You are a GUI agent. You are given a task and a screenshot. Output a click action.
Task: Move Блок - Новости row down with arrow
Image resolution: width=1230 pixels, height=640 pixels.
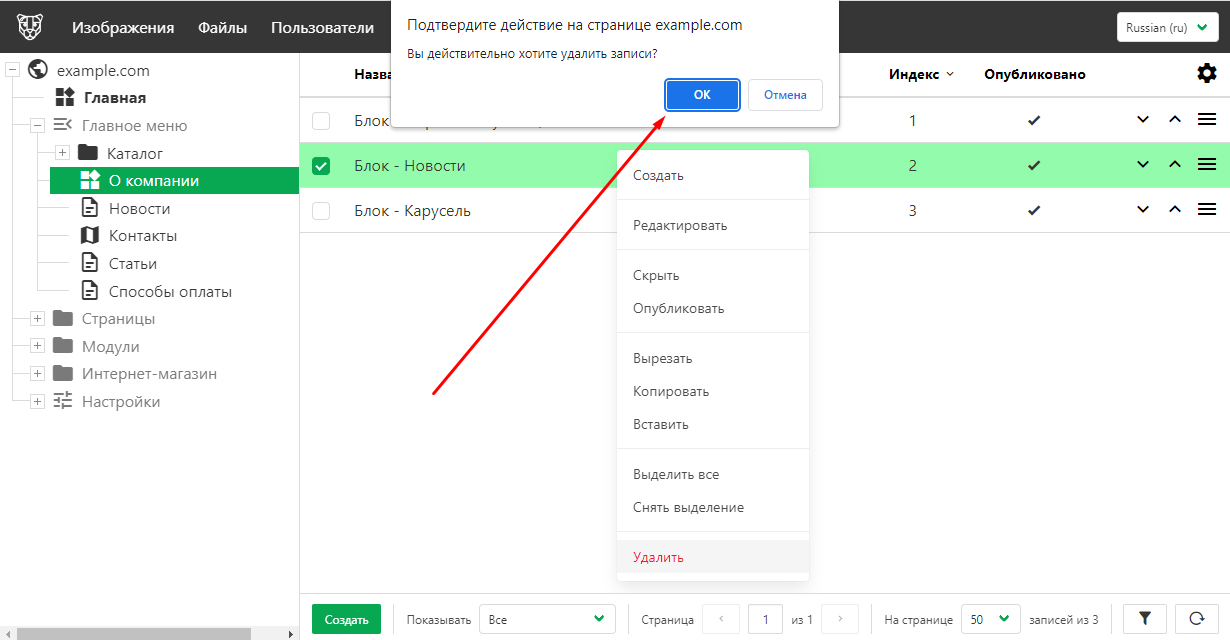1143,165
